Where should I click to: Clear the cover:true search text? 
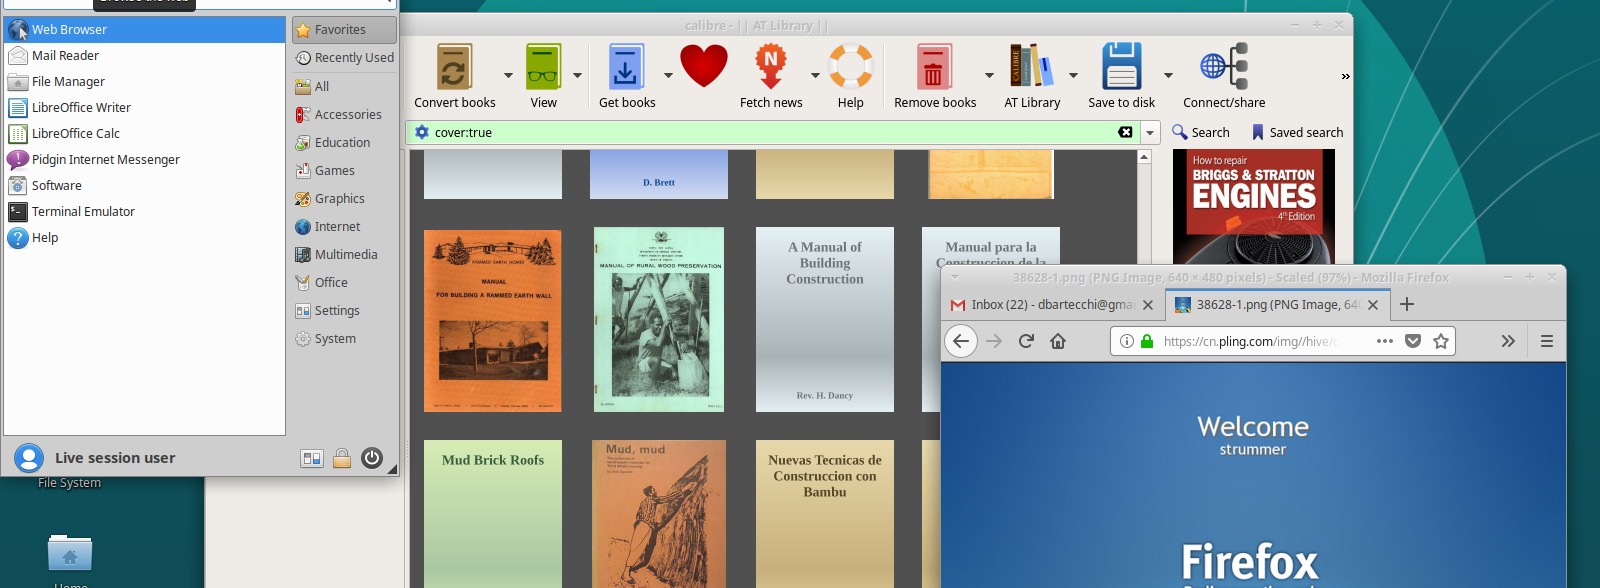click(x=1125, y=132)
